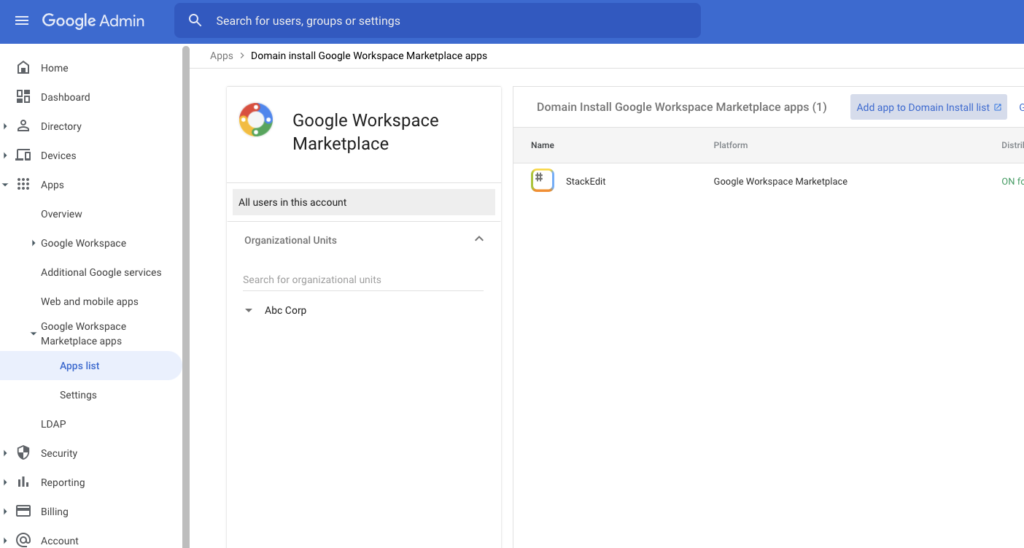The width and height of the screenshot is (1024, 548).
Task: Collapse Google Workspace Marketplace apps arrow
Action: [x=33, y=334]
